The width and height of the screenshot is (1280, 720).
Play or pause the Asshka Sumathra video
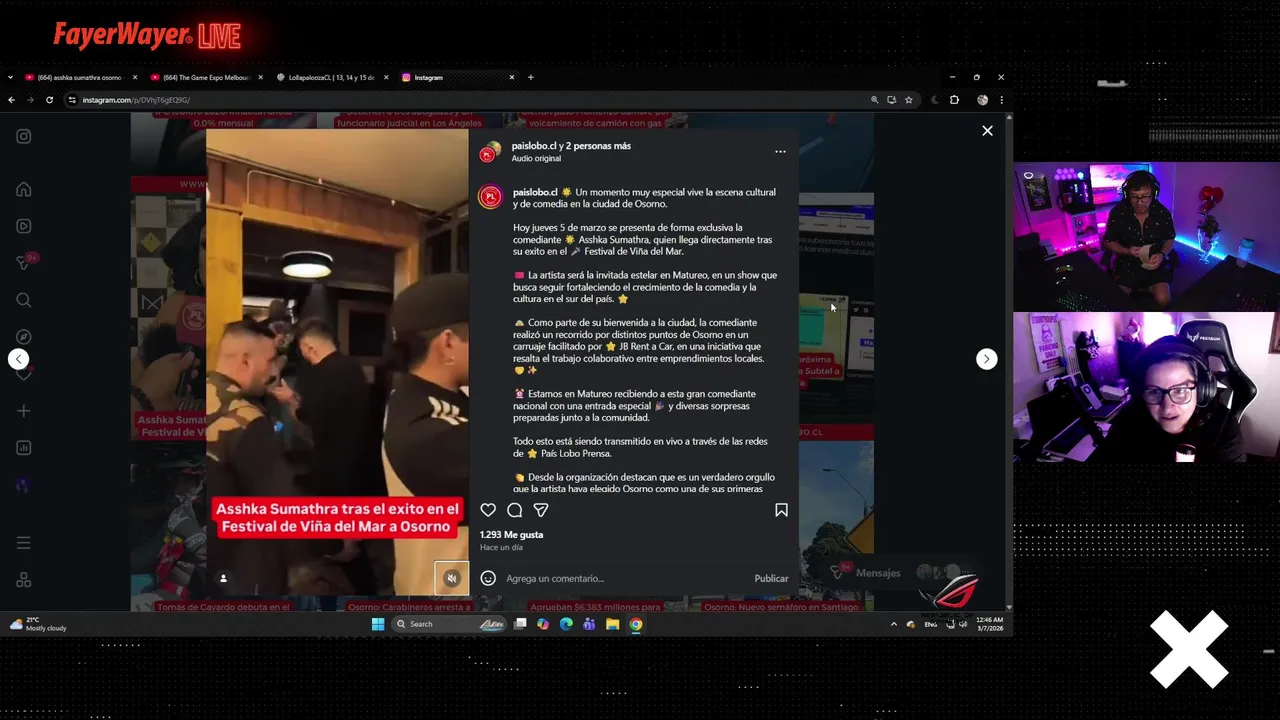point(337,362)
